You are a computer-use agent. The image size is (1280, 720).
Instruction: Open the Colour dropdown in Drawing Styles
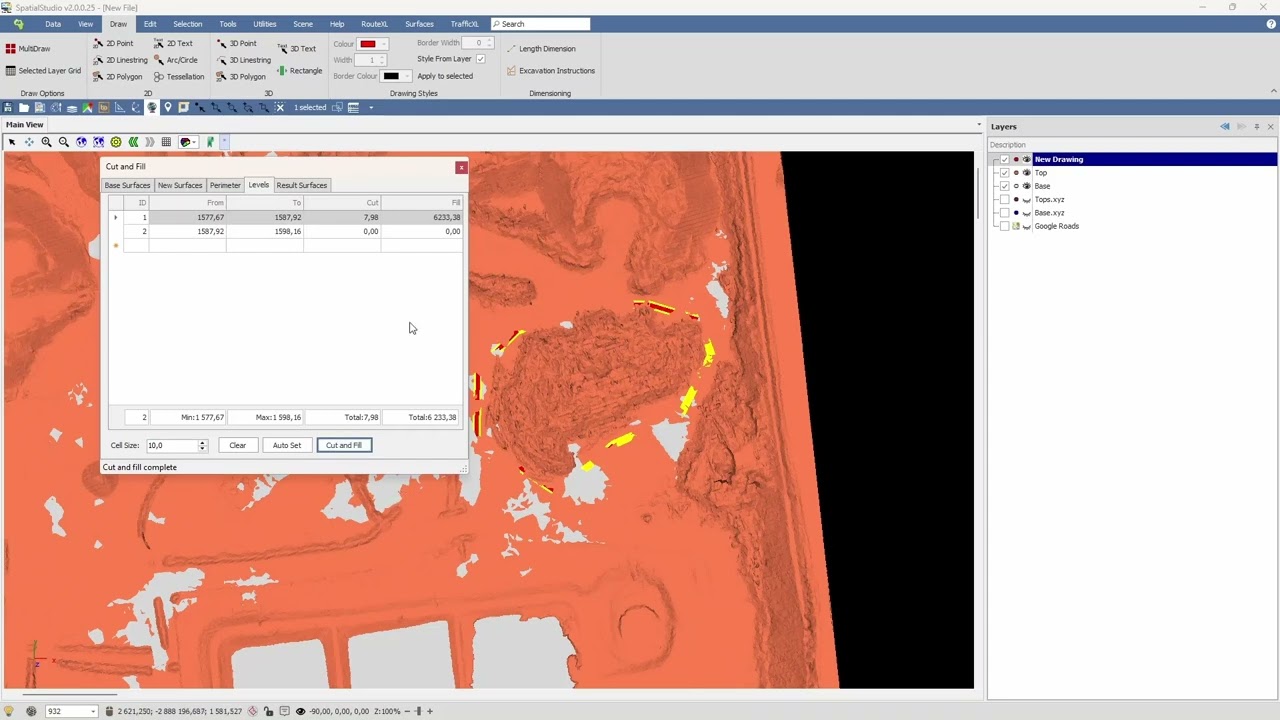[x=384, y=44]
